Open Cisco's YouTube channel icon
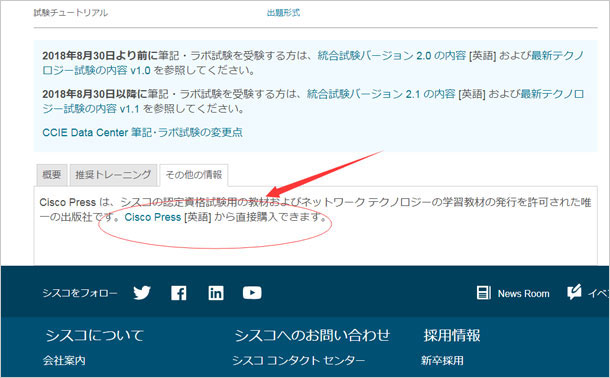This screenshot has height=378, width=610. point(252,293)
